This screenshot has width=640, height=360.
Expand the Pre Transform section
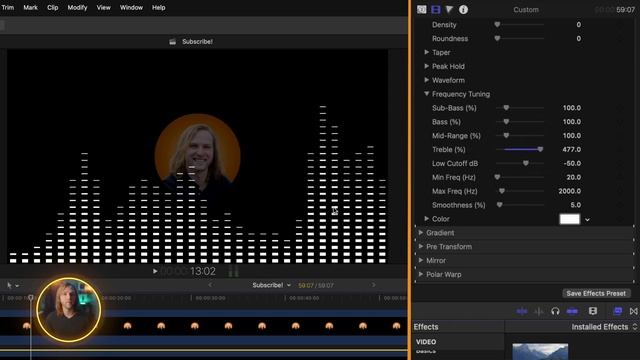tap(421, 246)
